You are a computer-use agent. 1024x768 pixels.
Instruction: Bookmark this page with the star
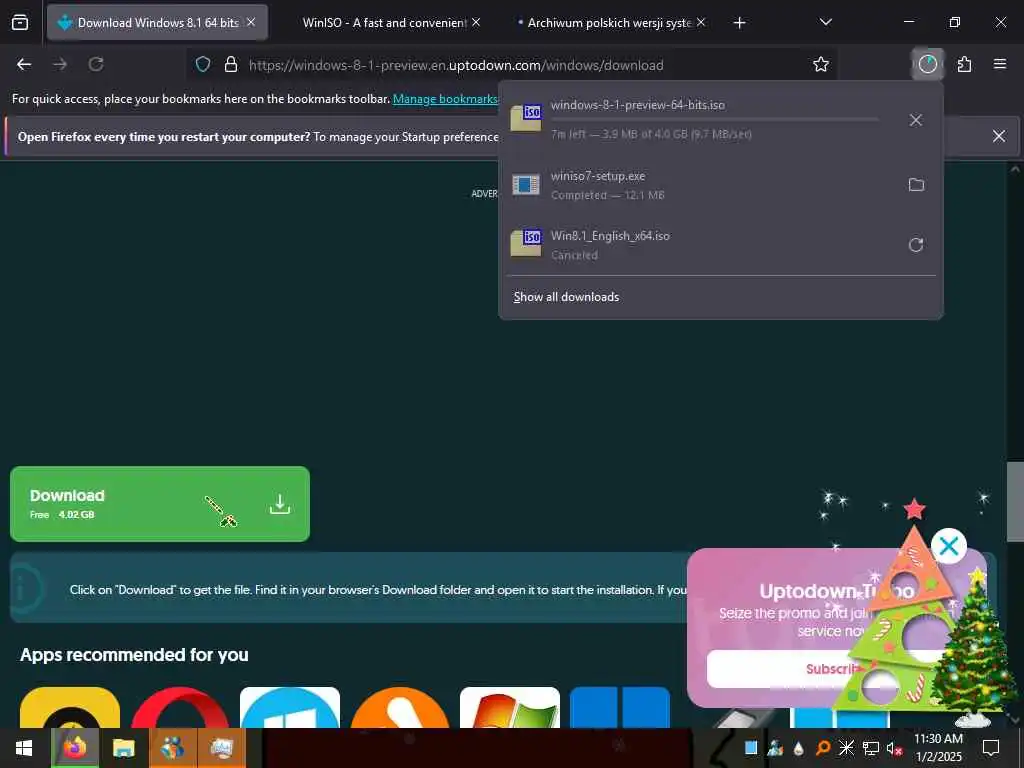pyautogui.click(x=821, y=64)
